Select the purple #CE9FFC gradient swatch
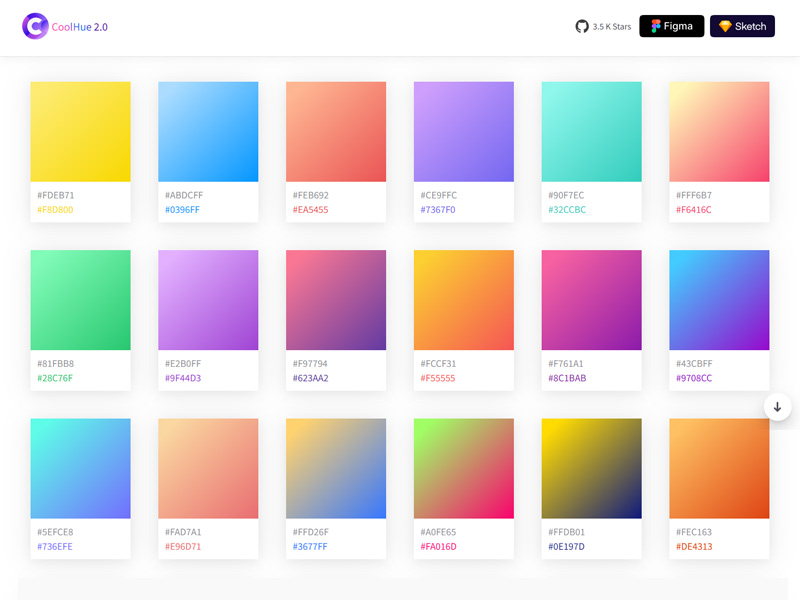This screenshot has width=800, height=600. point(463,131)
